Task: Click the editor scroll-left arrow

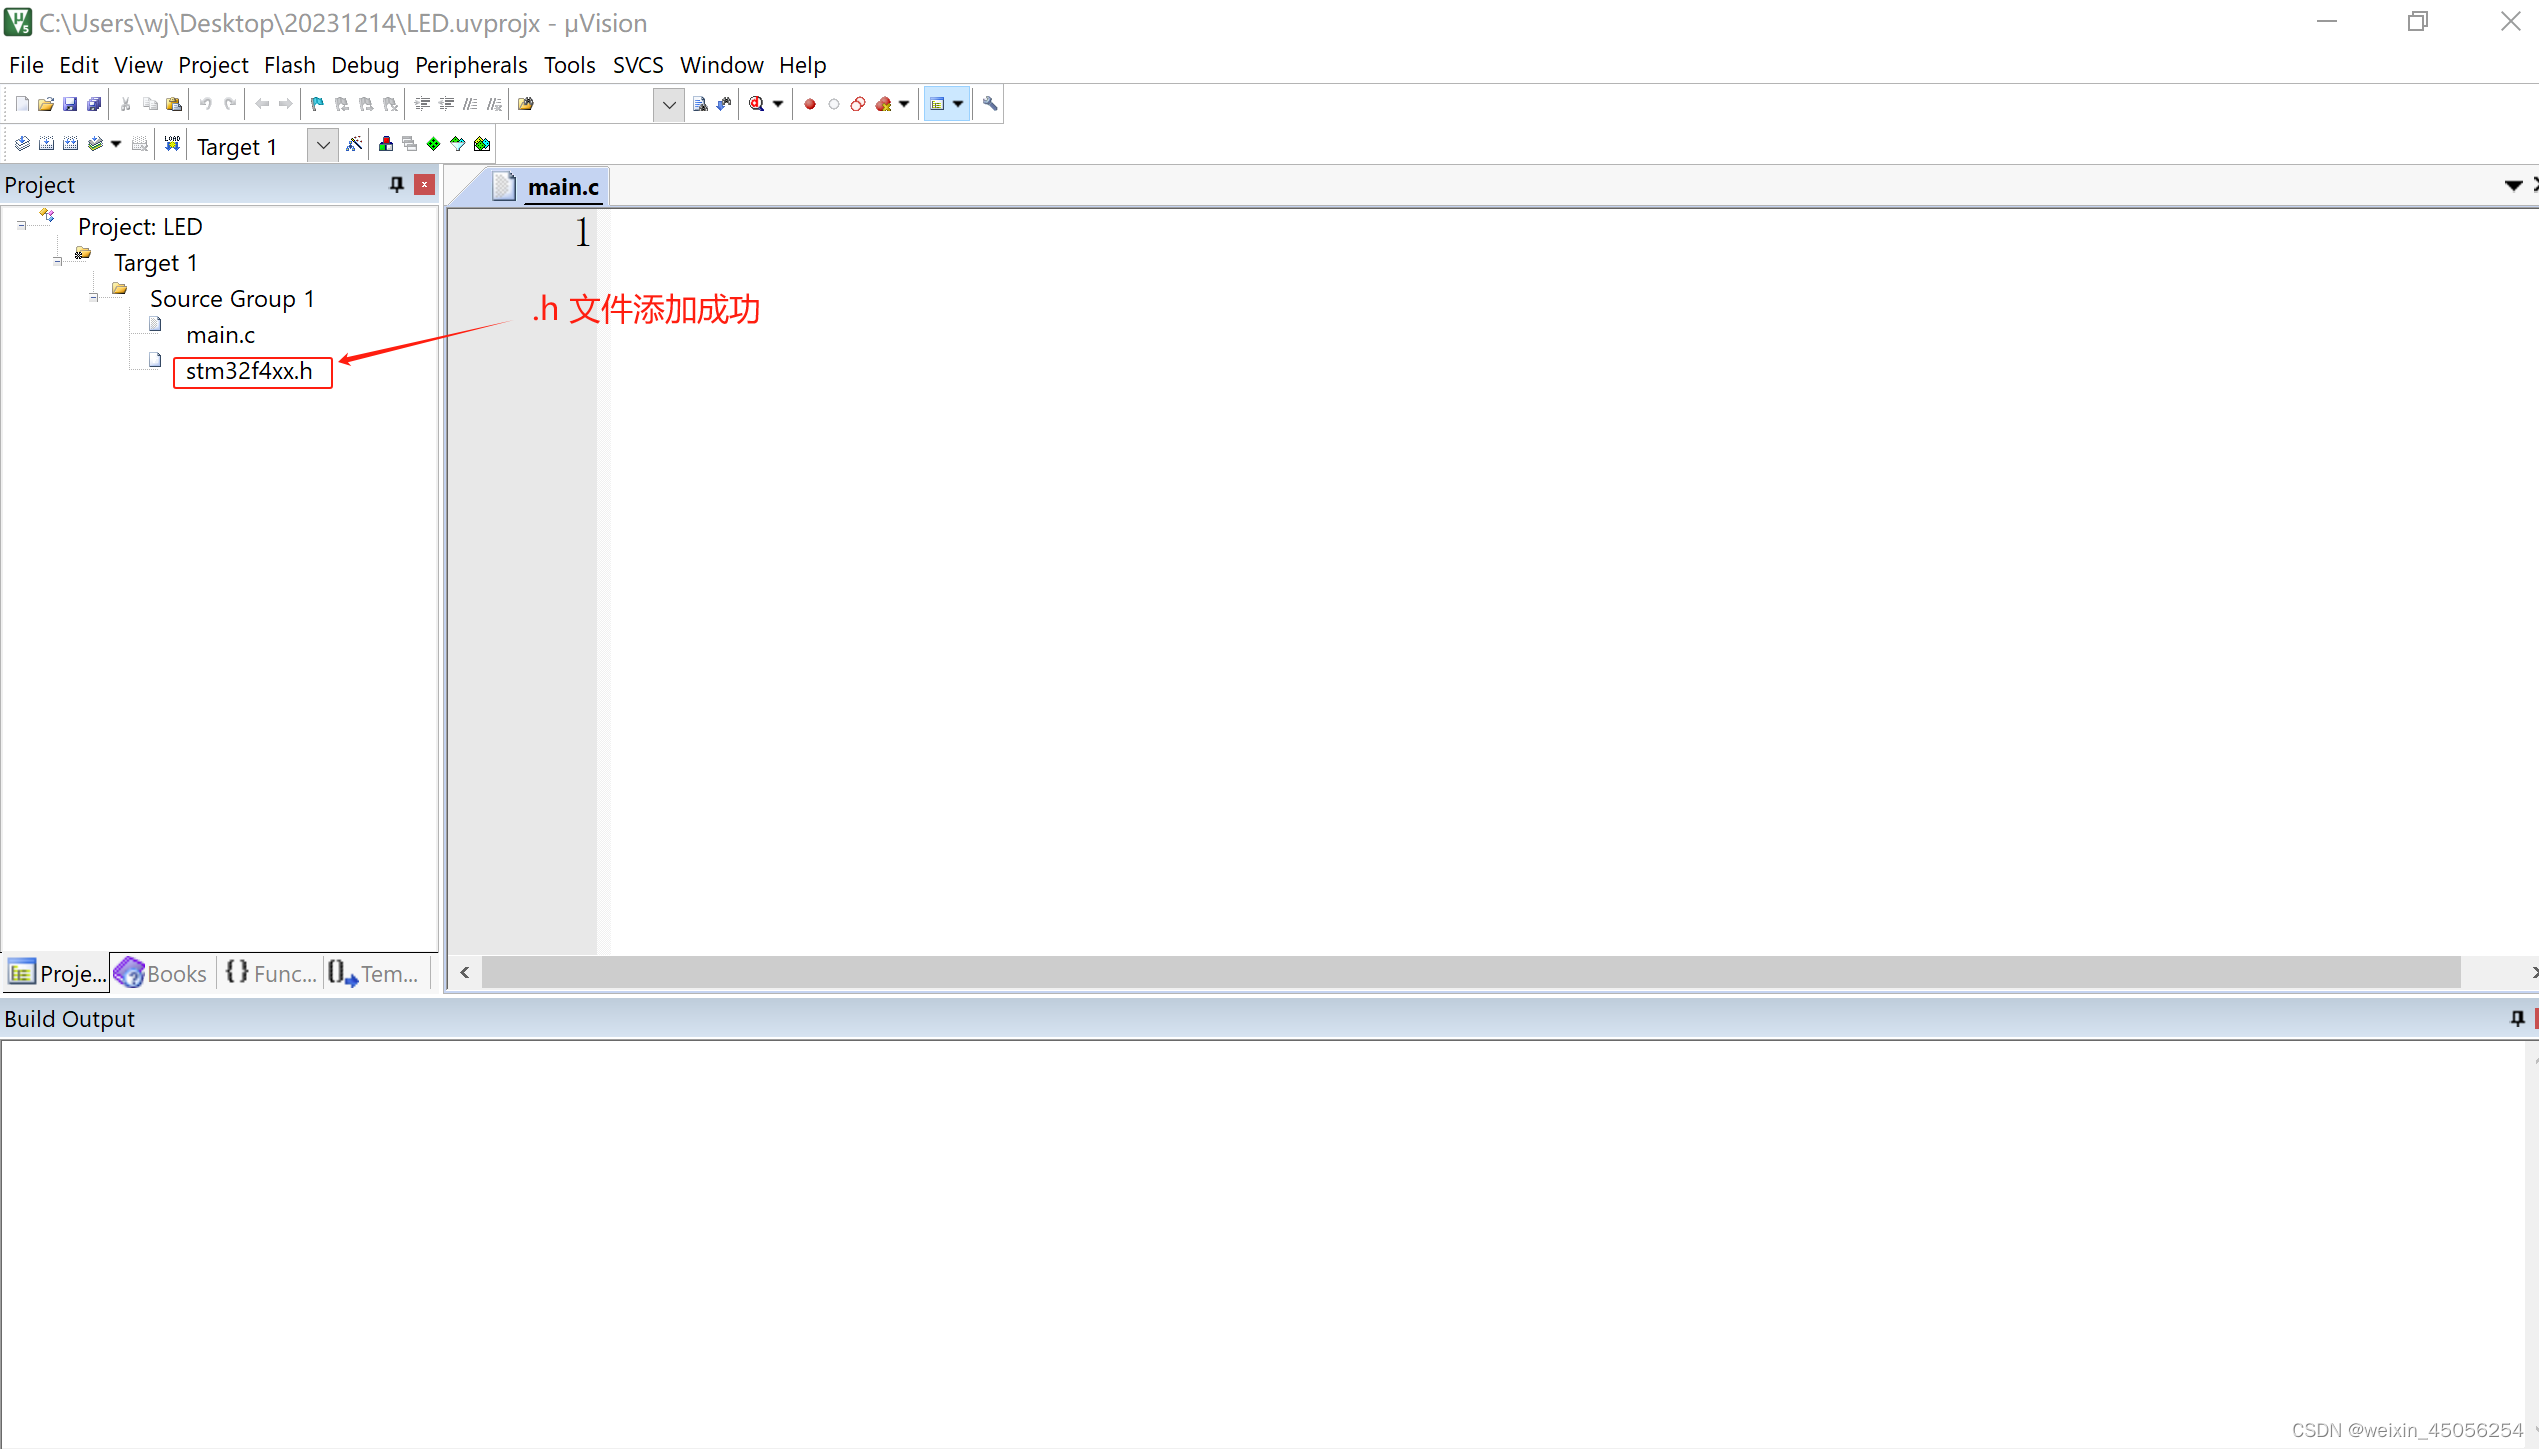Action: (464, 972)
